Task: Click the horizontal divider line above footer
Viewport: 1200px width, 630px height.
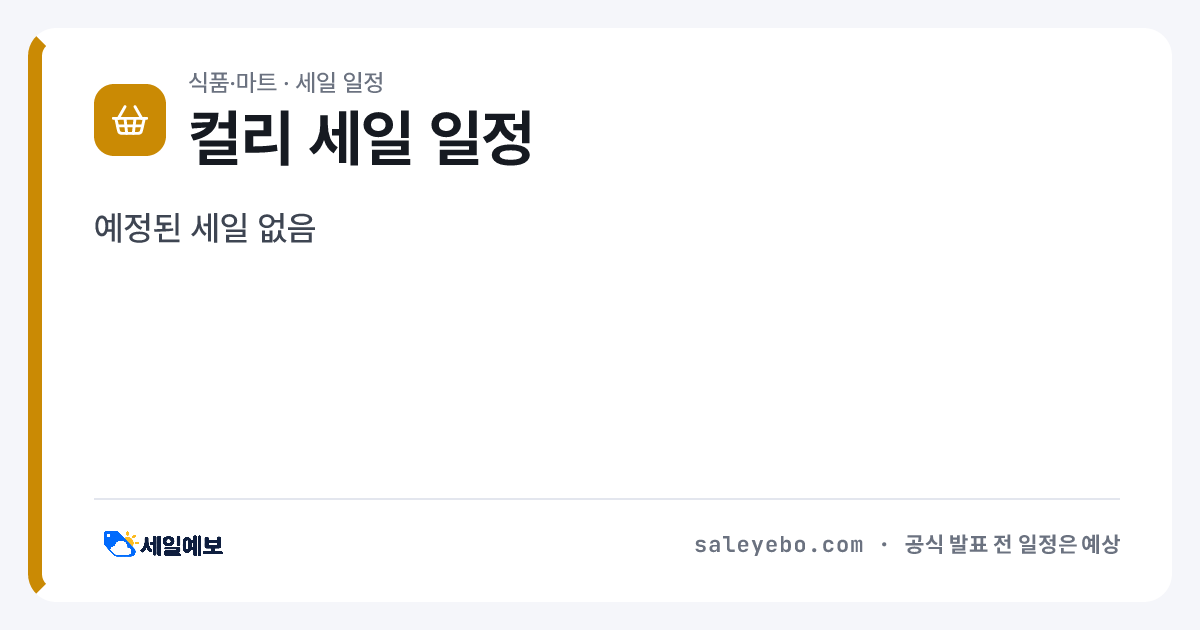Action: coord(607,499)
